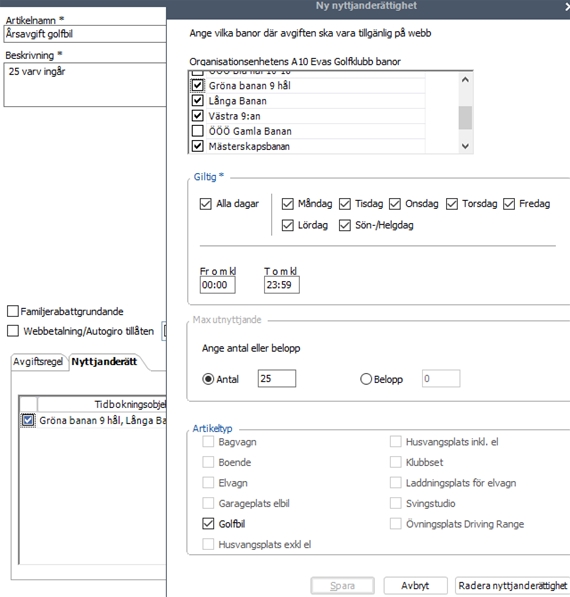This screenshot has height=597, width=570.
Task: Open the Nyttjanderätt tab
Action: pos(104,361)
